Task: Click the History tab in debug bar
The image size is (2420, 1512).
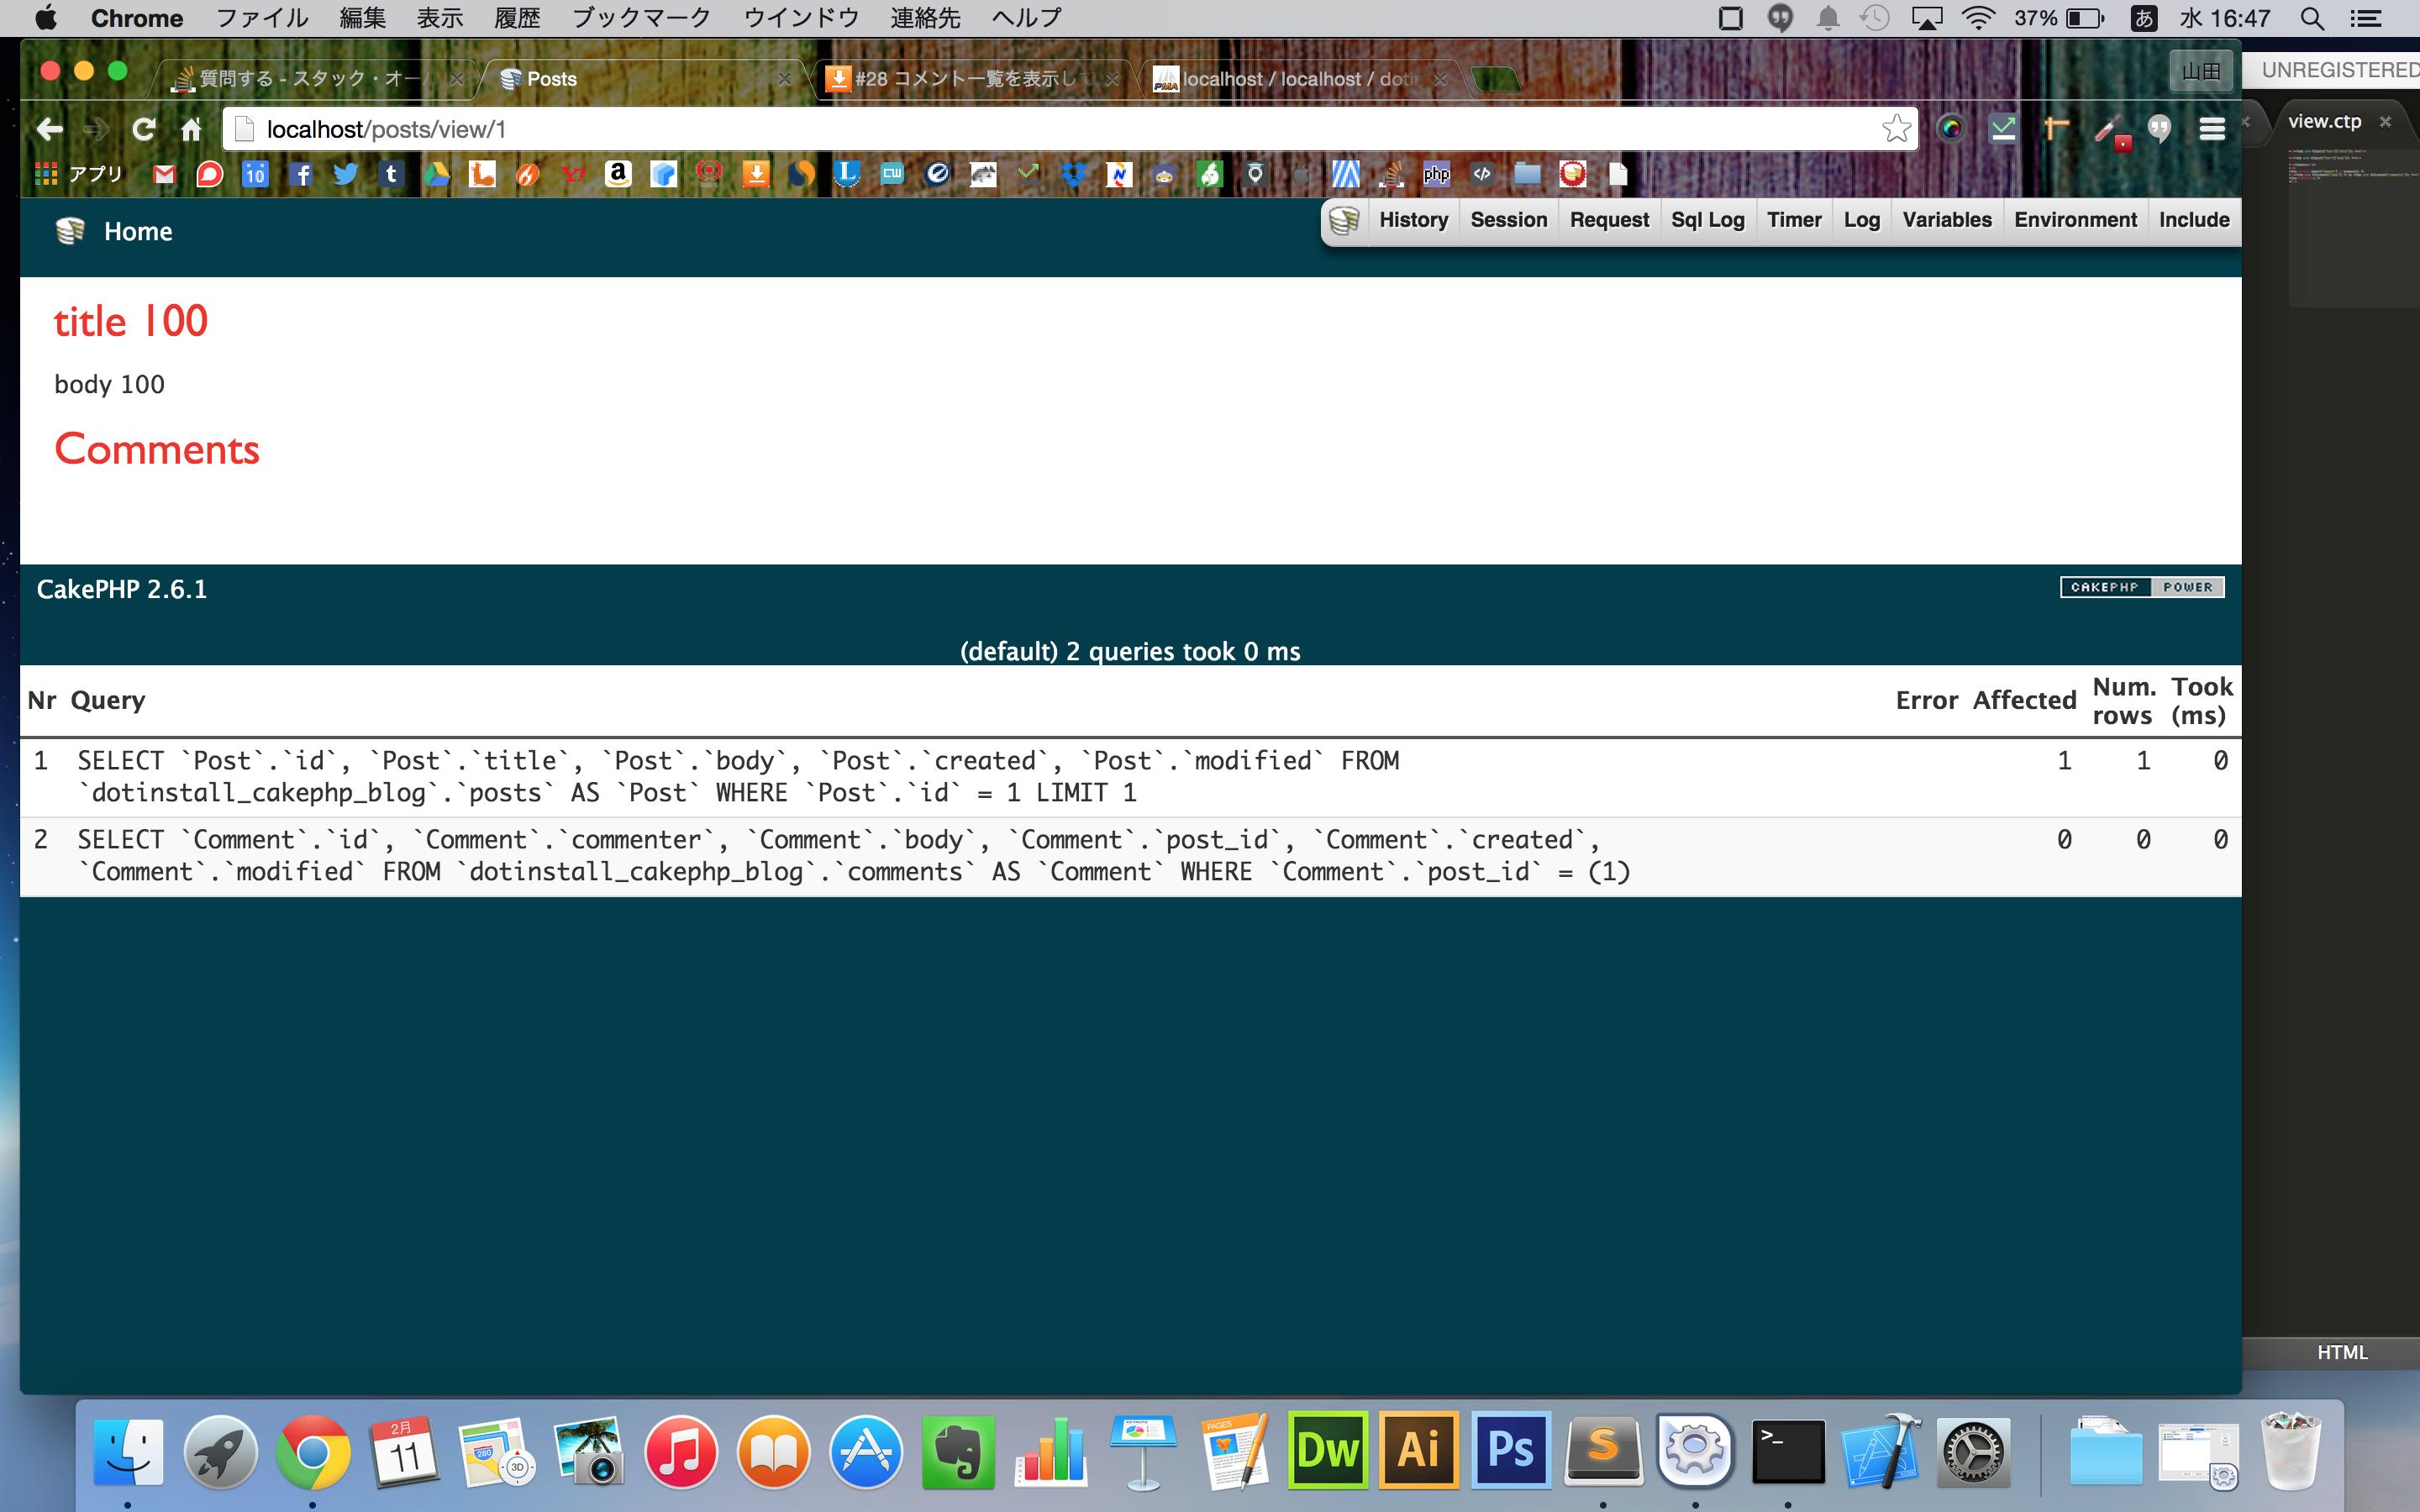Action: click(x=1413, y=219)
